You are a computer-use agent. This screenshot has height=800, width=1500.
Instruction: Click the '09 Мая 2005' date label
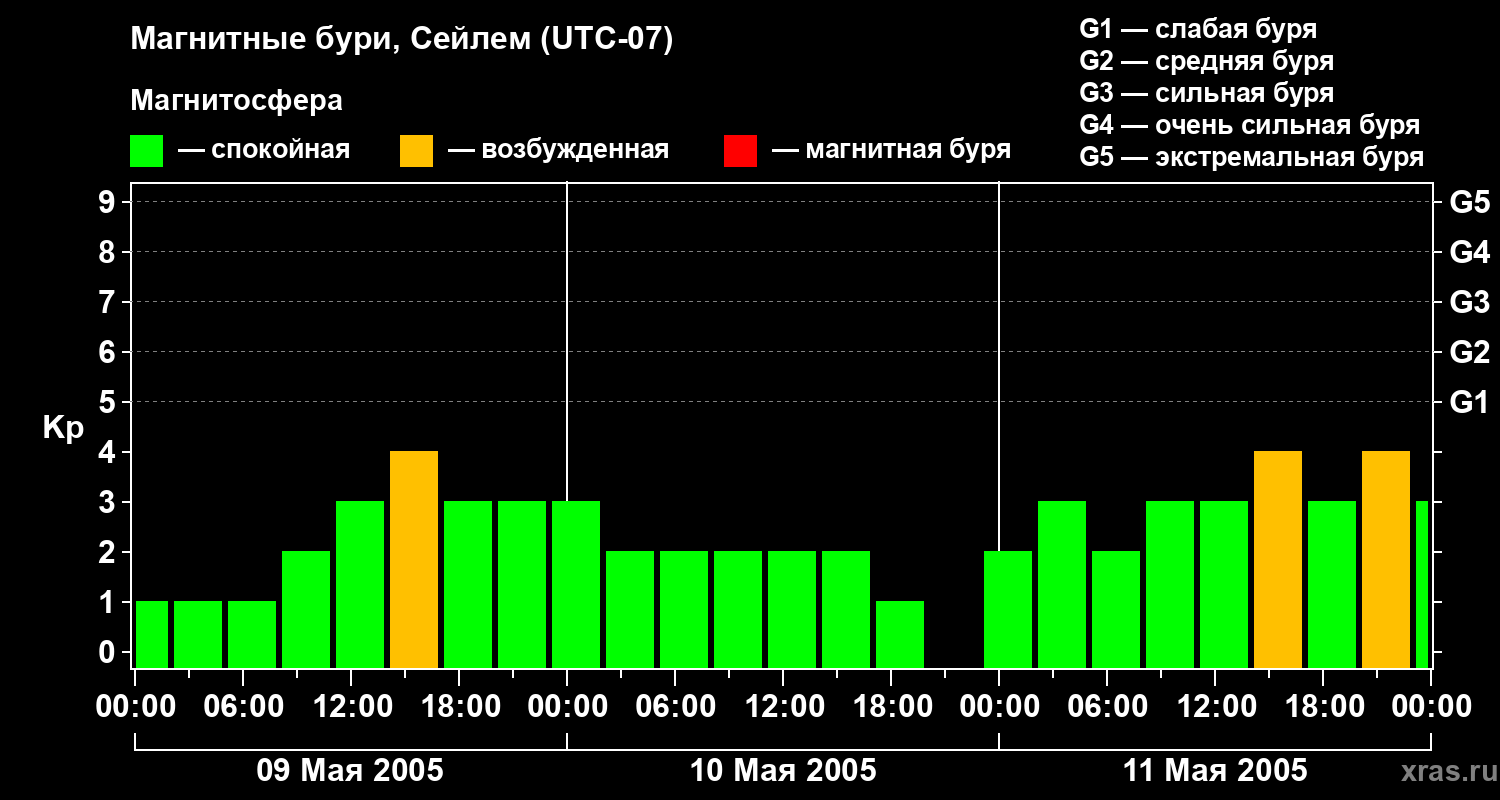(x=350, y=771)
